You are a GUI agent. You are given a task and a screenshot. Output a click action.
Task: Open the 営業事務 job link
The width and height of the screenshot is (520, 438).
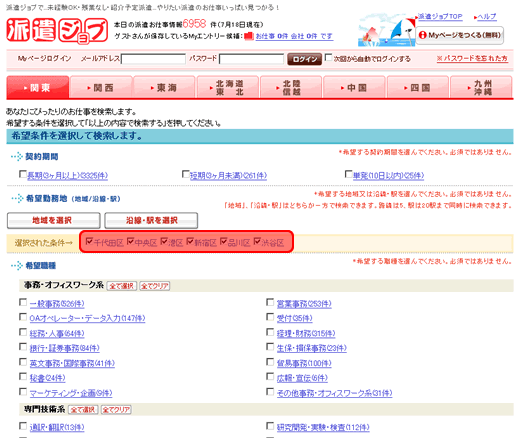click(304, 304)
